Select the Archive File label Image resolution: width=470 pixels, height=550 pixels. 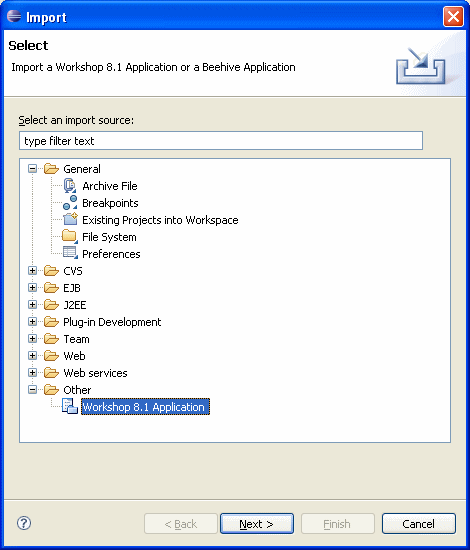[110, 186]
